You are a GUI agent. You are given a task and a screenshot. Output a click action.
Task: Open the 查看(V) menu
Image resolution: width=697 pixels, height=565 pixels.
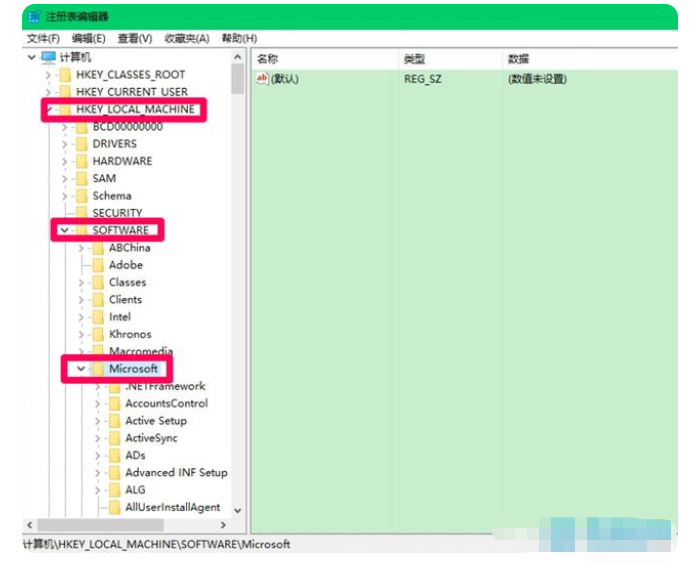pyautogui.click(x=135, y=39)
